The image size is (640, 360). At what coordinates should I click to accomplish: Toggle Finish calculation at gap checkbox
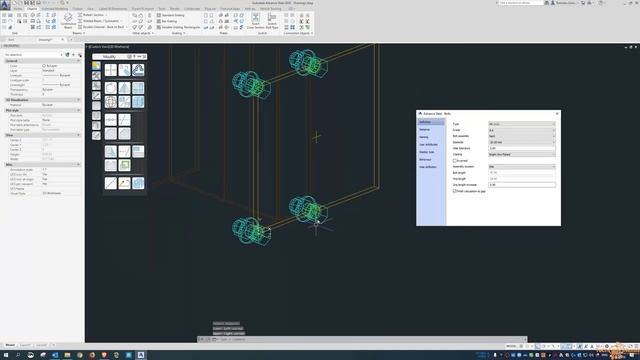coord(455,191)
